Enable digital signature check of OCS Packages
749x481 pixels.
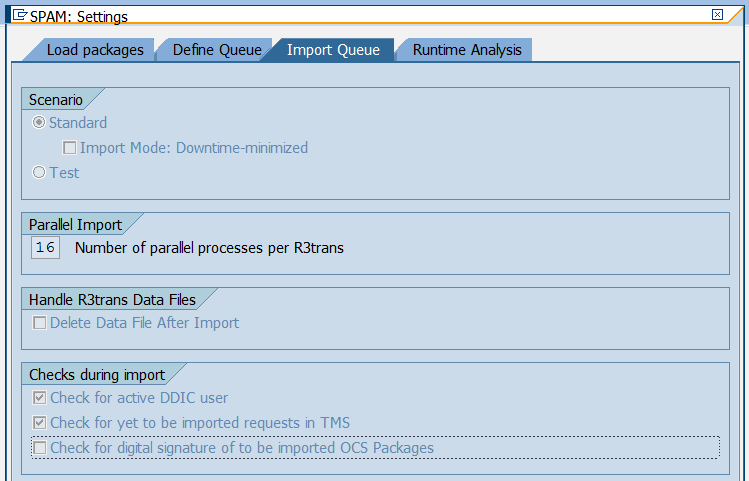click(x=40, y=448)
